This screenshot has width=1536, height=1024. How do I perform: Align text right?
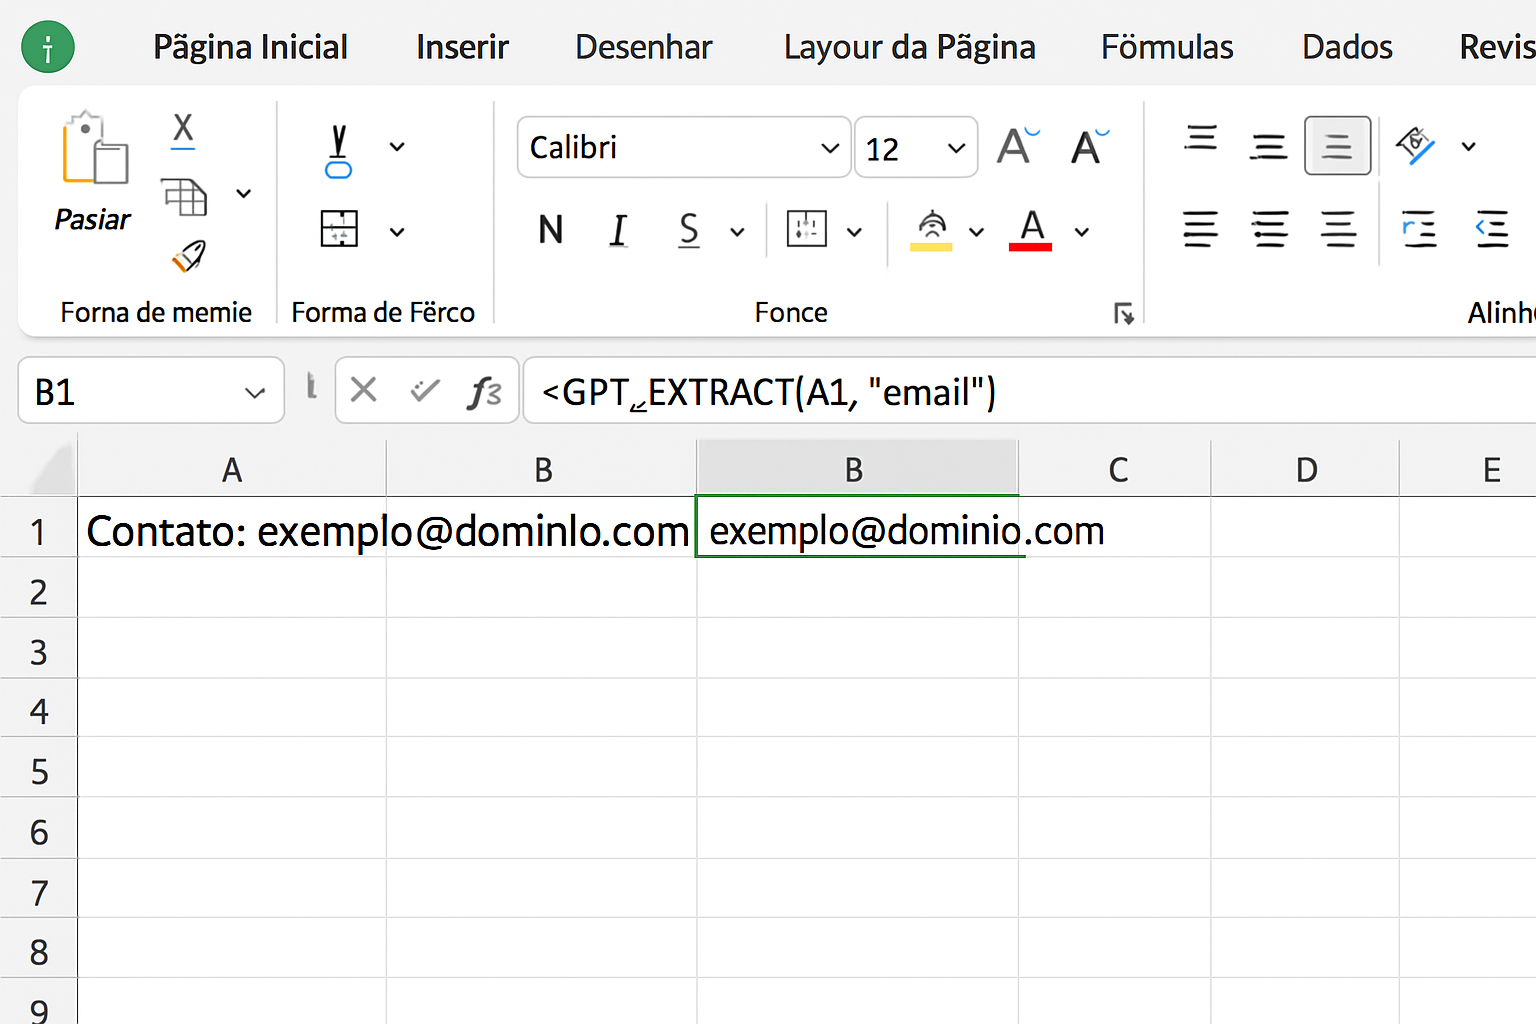1338,230
